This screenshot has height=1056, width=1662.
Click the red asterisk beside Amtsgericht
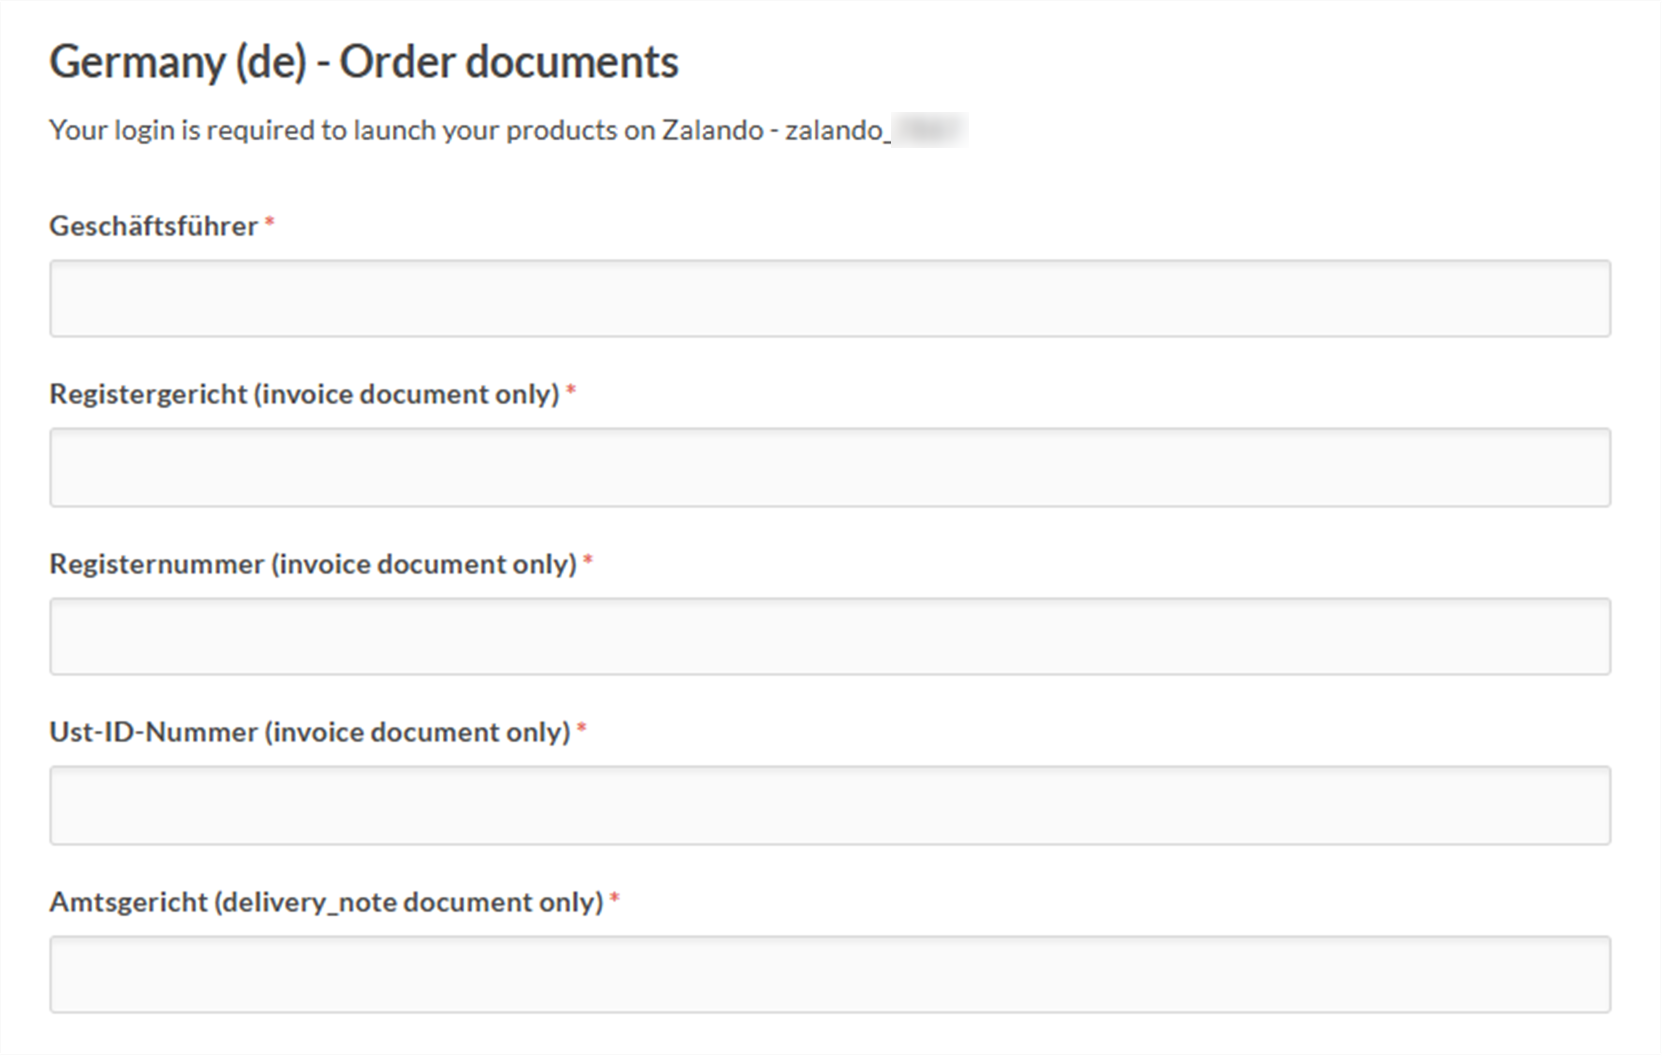(615, 898)
